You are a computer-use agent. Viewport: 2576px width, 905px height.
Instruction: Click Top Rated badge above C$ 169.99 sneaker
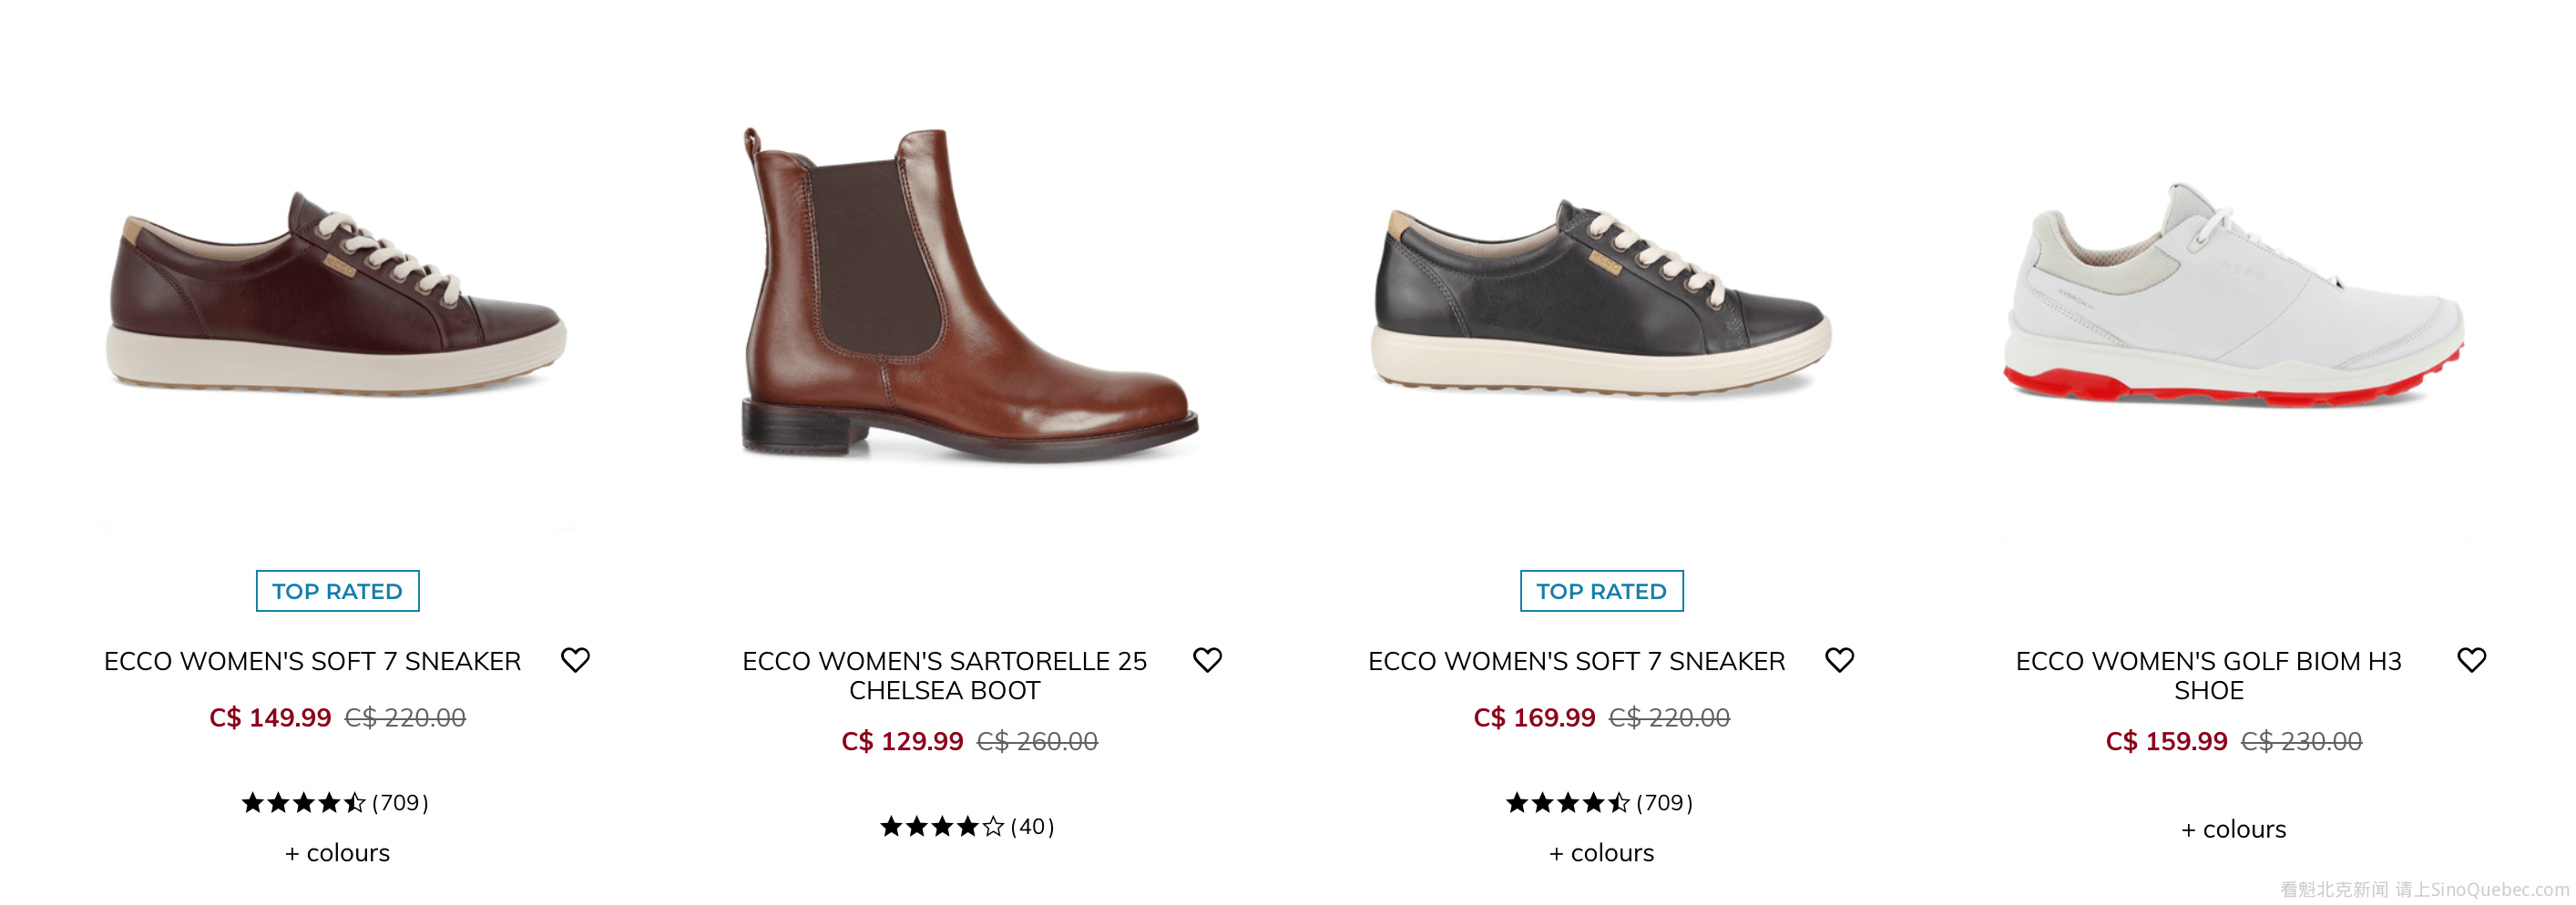point(1601,591)
